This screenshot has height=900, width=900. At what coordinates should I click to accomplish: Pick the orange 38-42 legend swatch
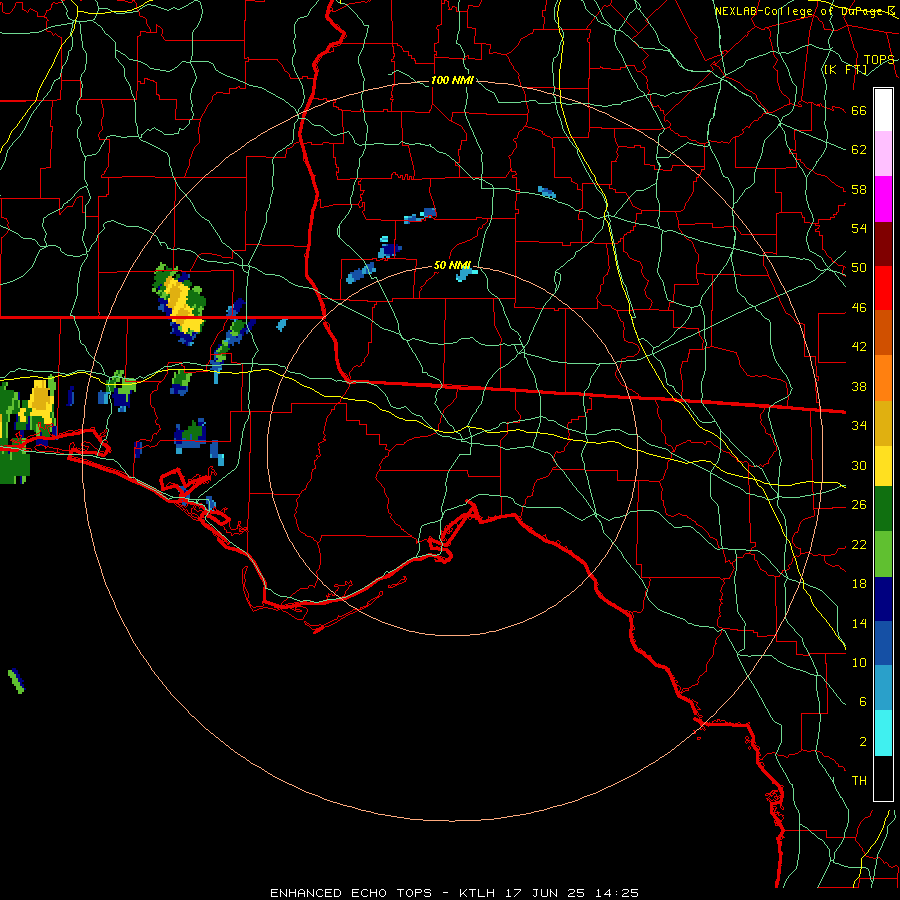[883, 378]
